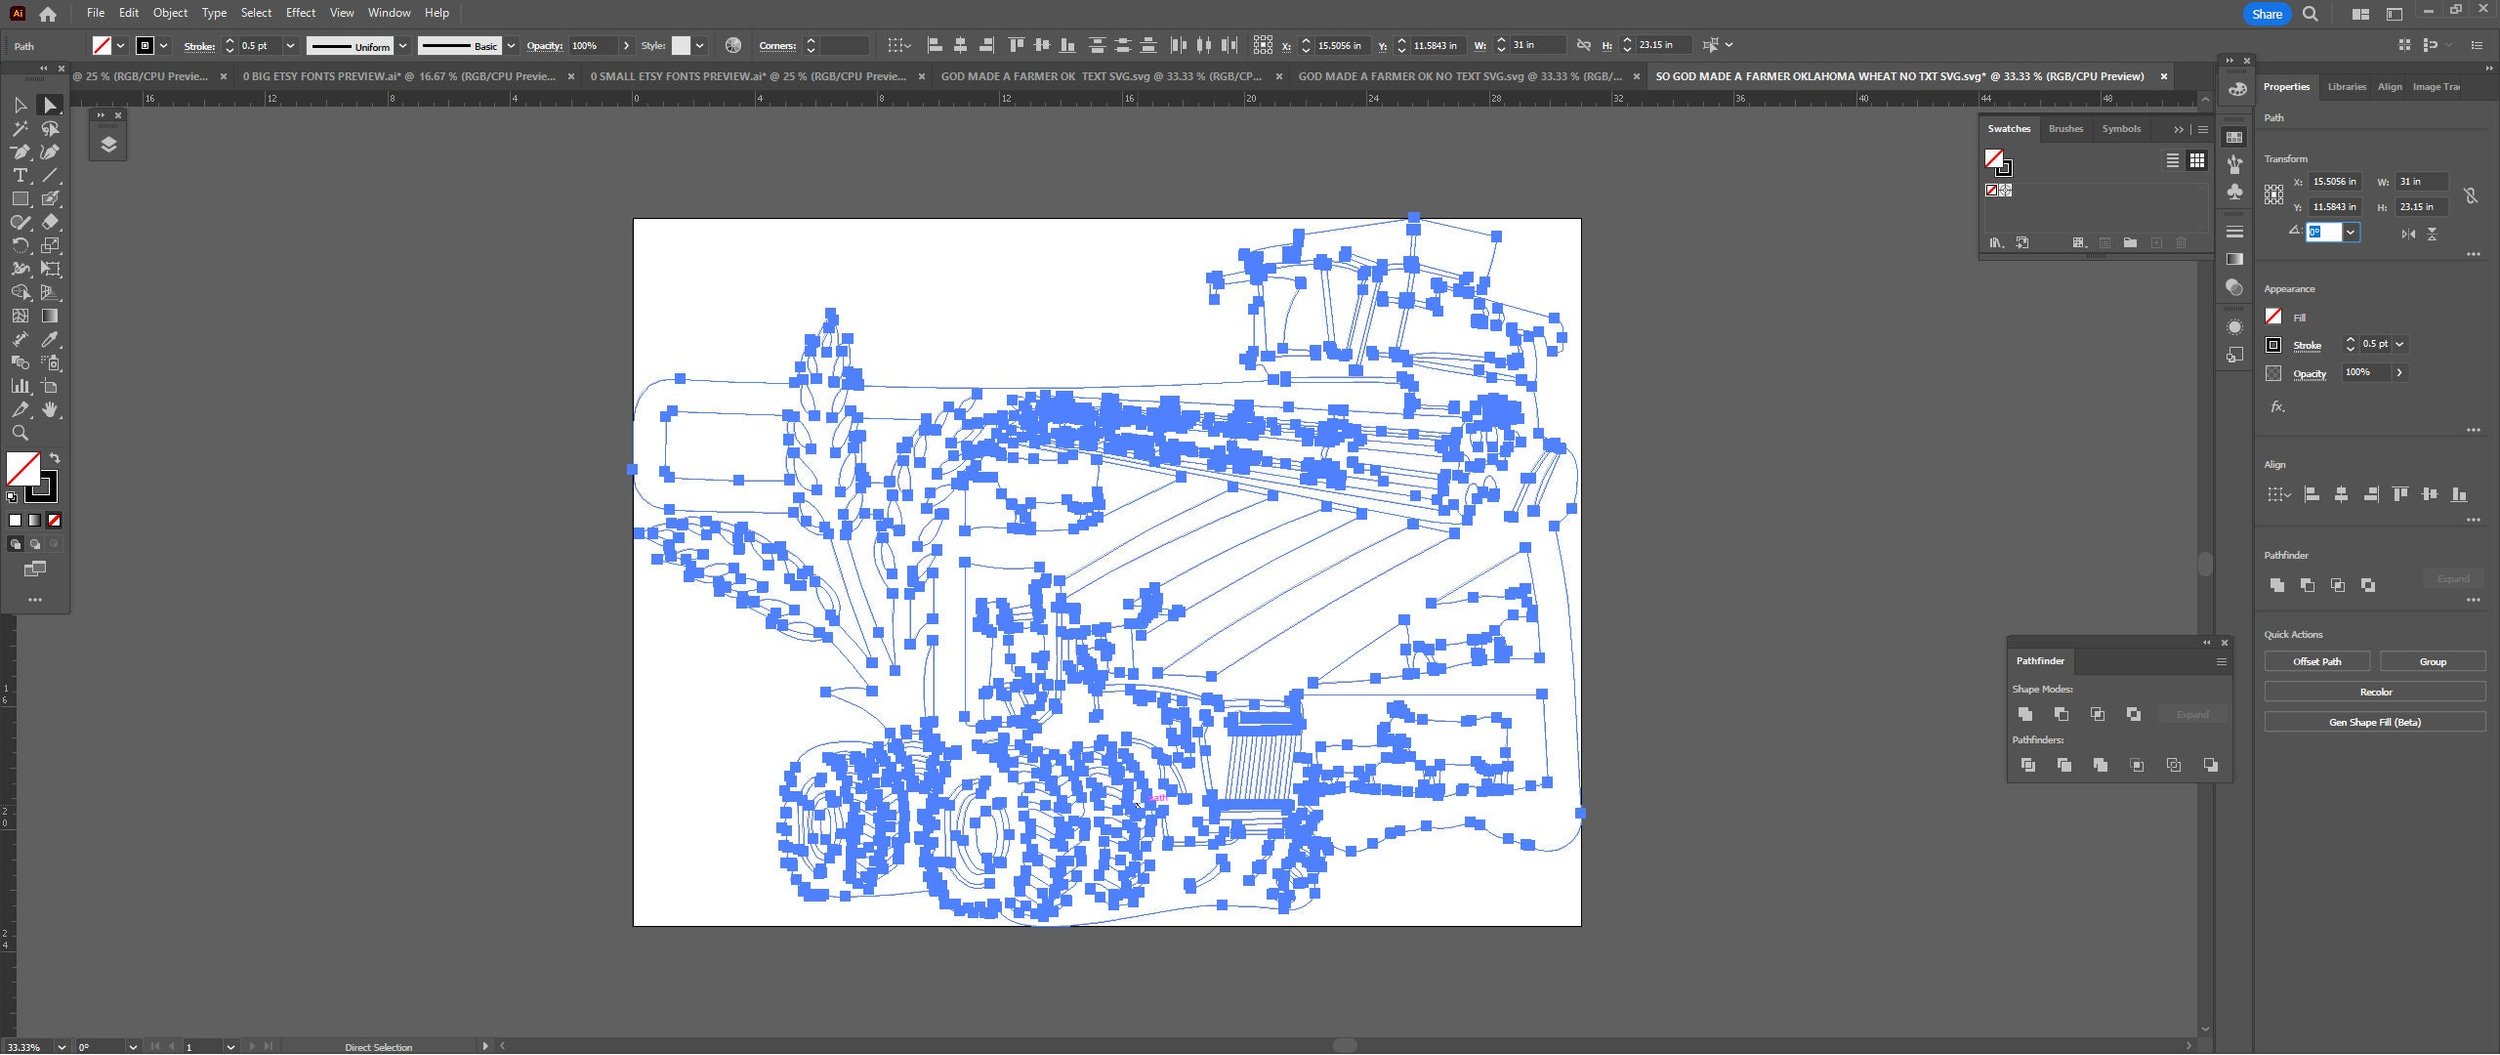Click the Registration swatch in Swatches panel
This screenshot has height=1055, width=2500.
[x=2005, y=191]
